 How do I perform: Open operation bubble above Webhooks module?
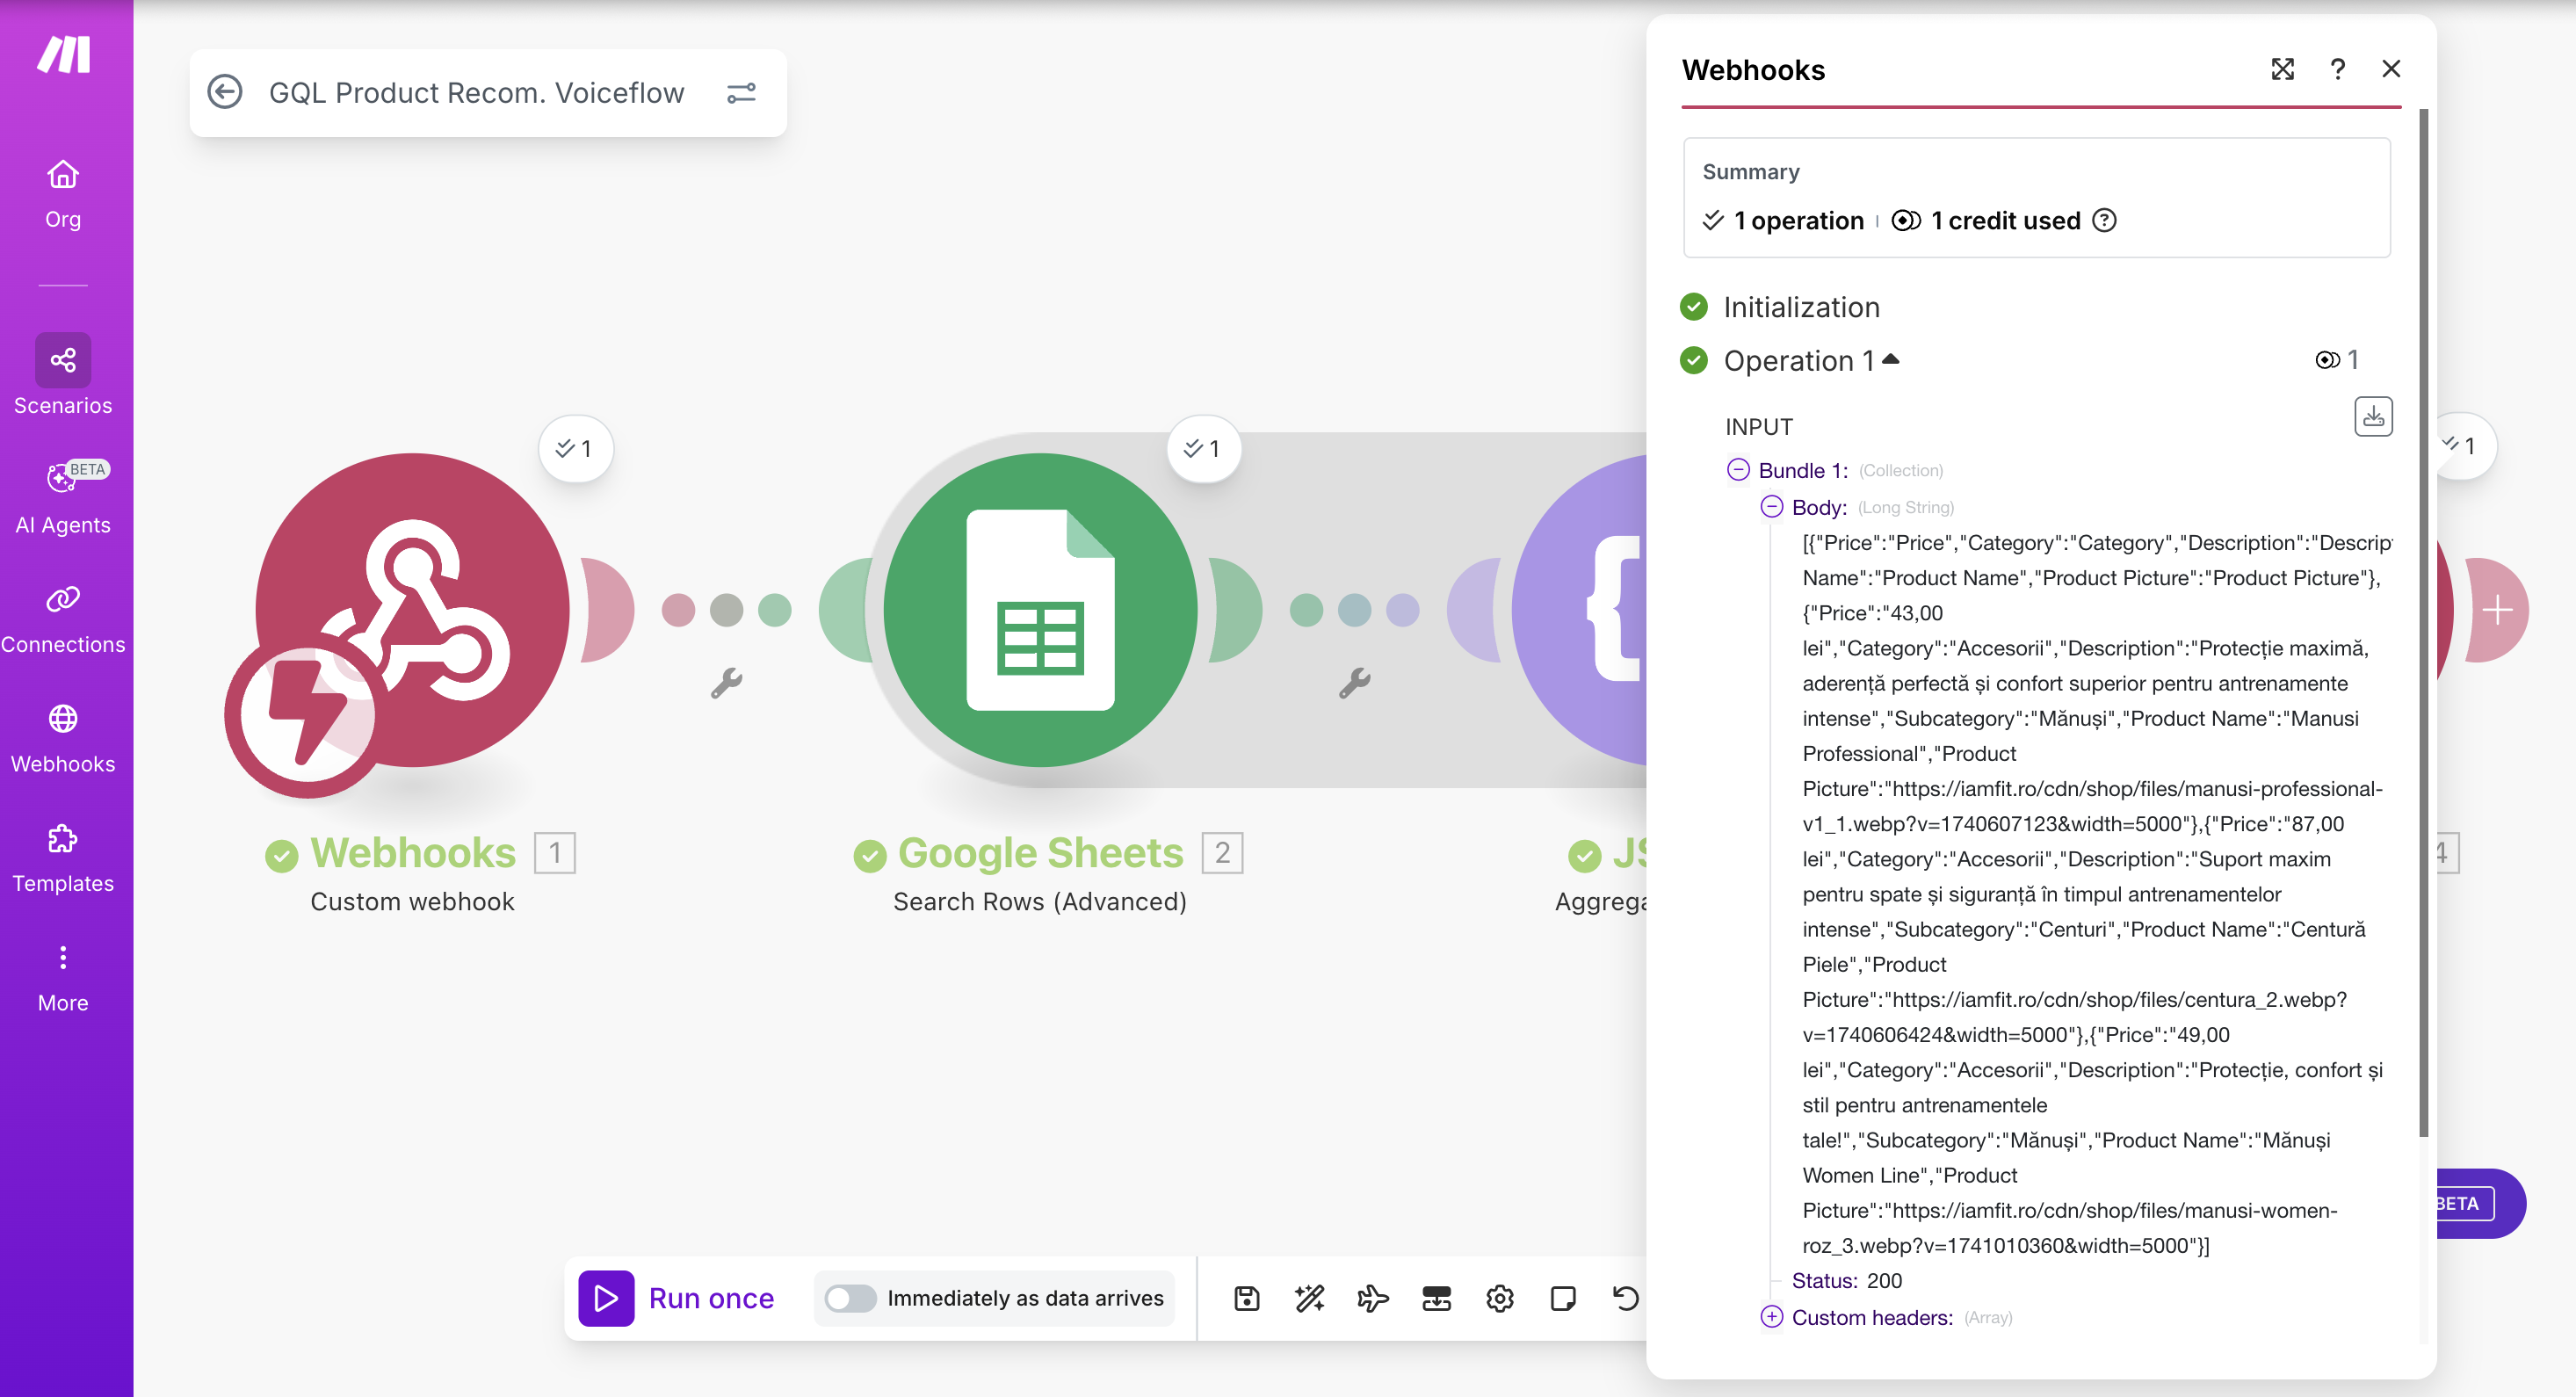click(575, 448)
